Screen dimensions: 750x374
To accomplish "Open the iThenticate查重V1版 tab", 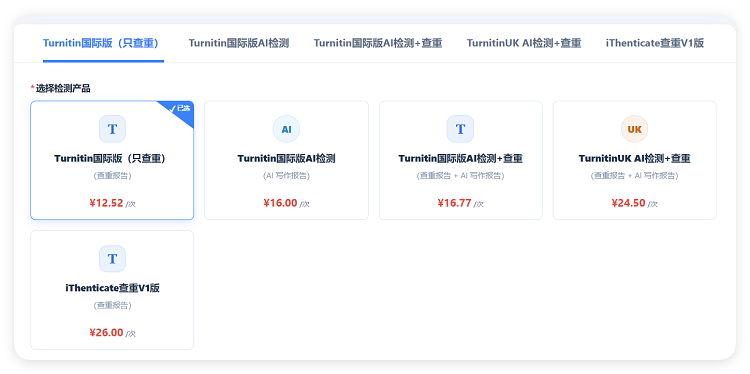I will click(655, 43).
